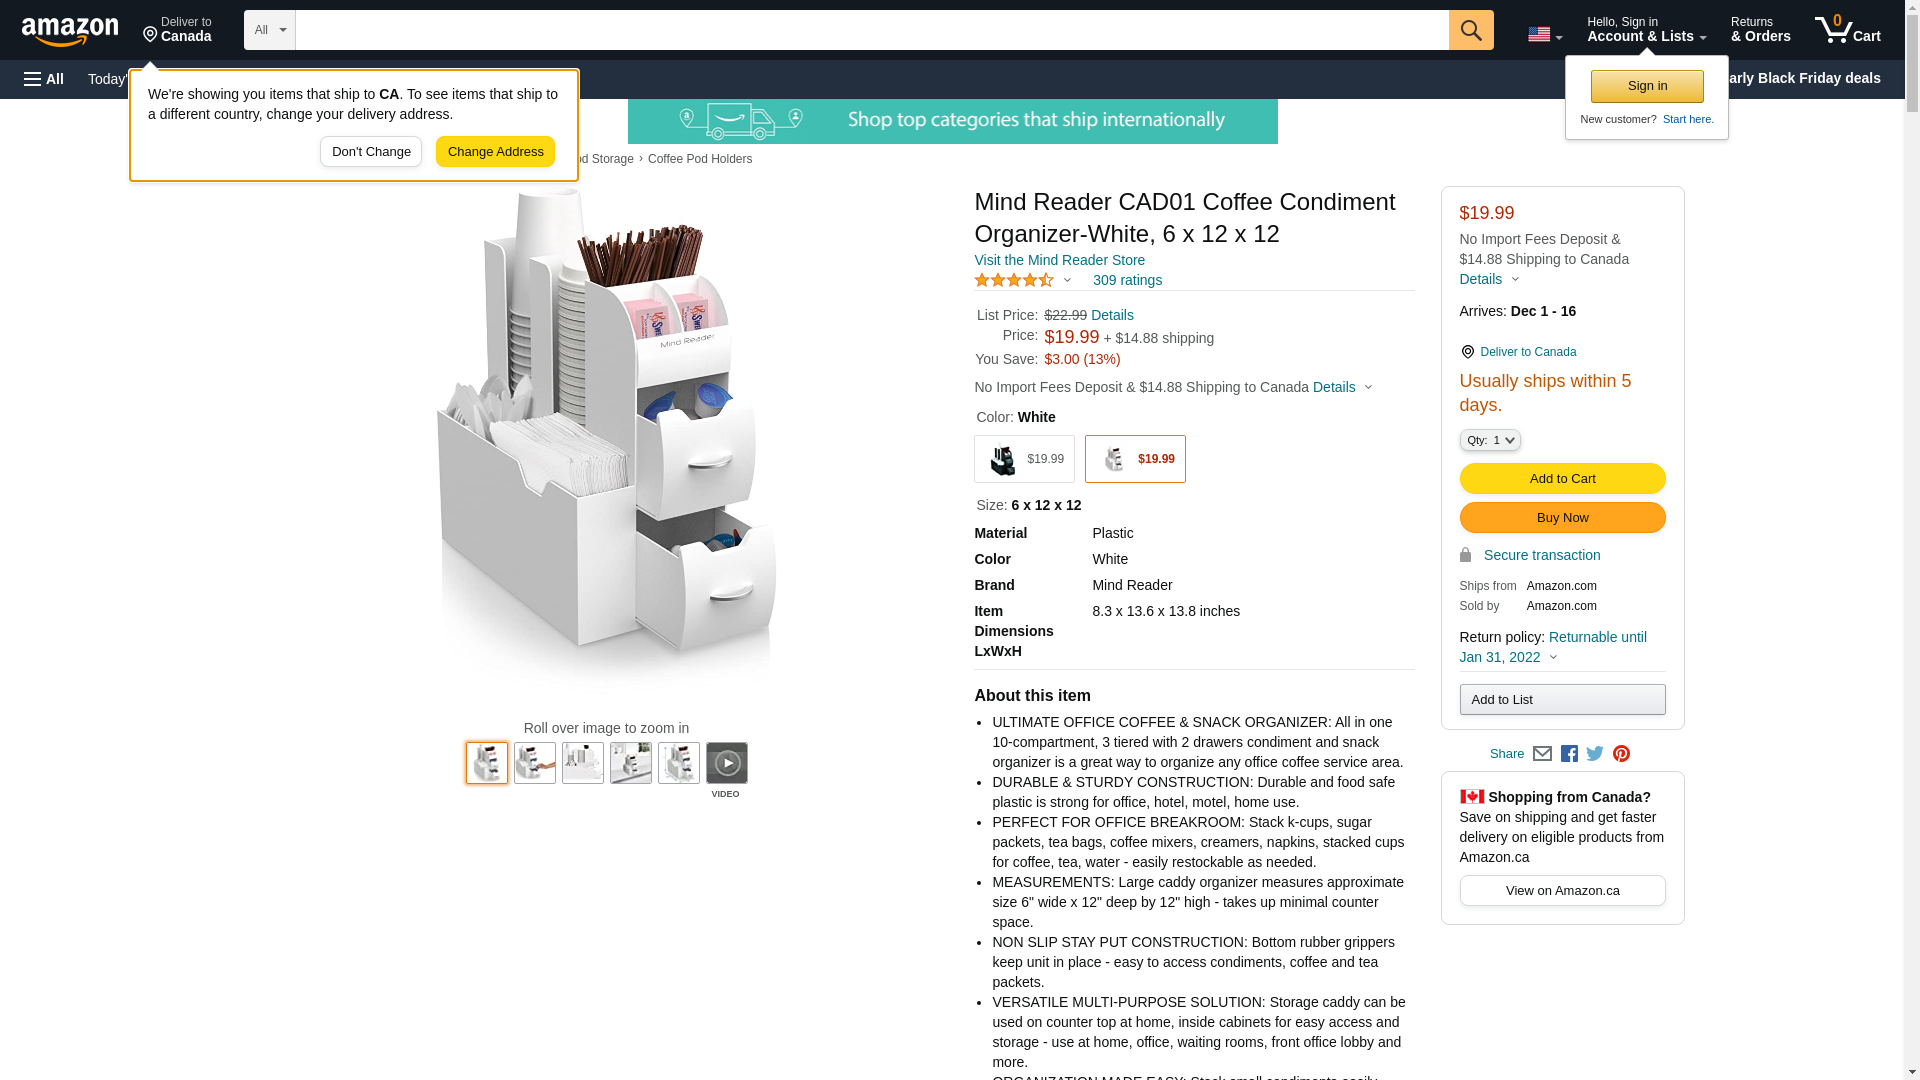1920x1080 pixels.
Task: Share product via email icon
Action: (1542, 754)
